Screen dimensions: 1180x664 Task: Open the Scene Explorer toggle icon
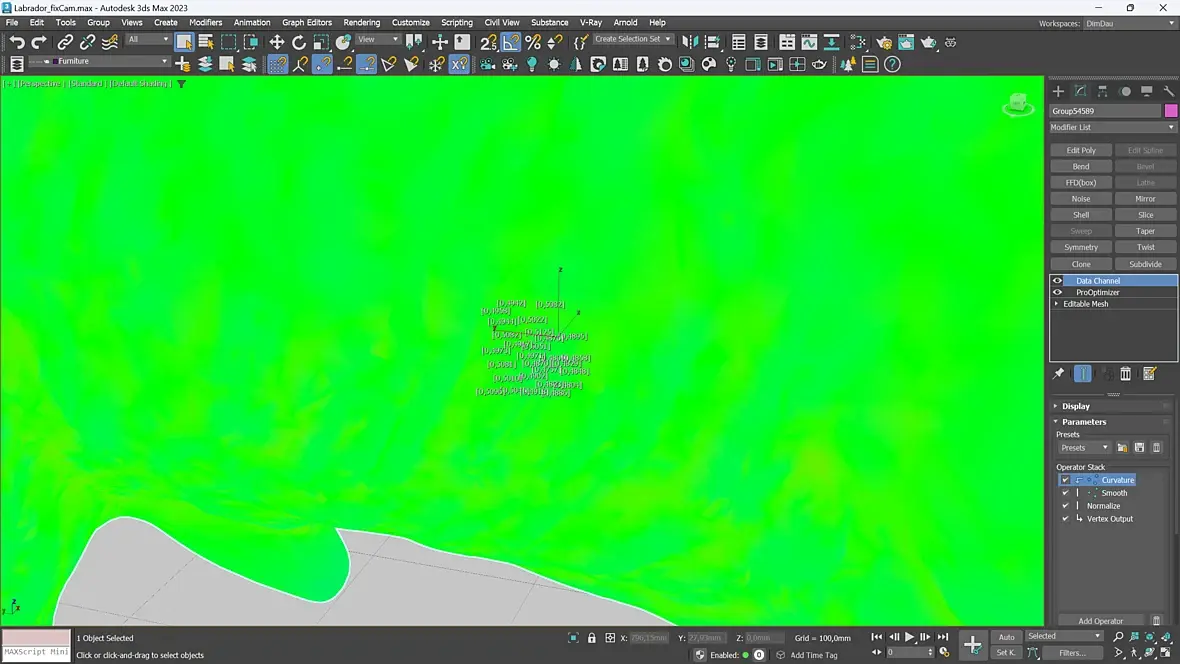738,42
